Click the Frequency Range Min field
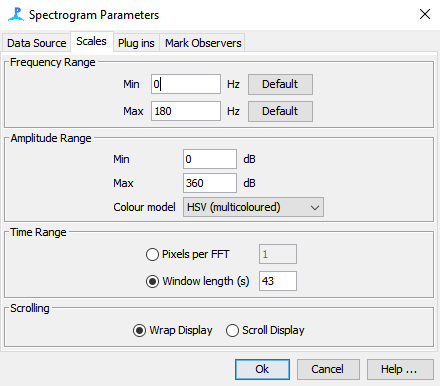The image size is (440, 386). (x=186, y=84)
